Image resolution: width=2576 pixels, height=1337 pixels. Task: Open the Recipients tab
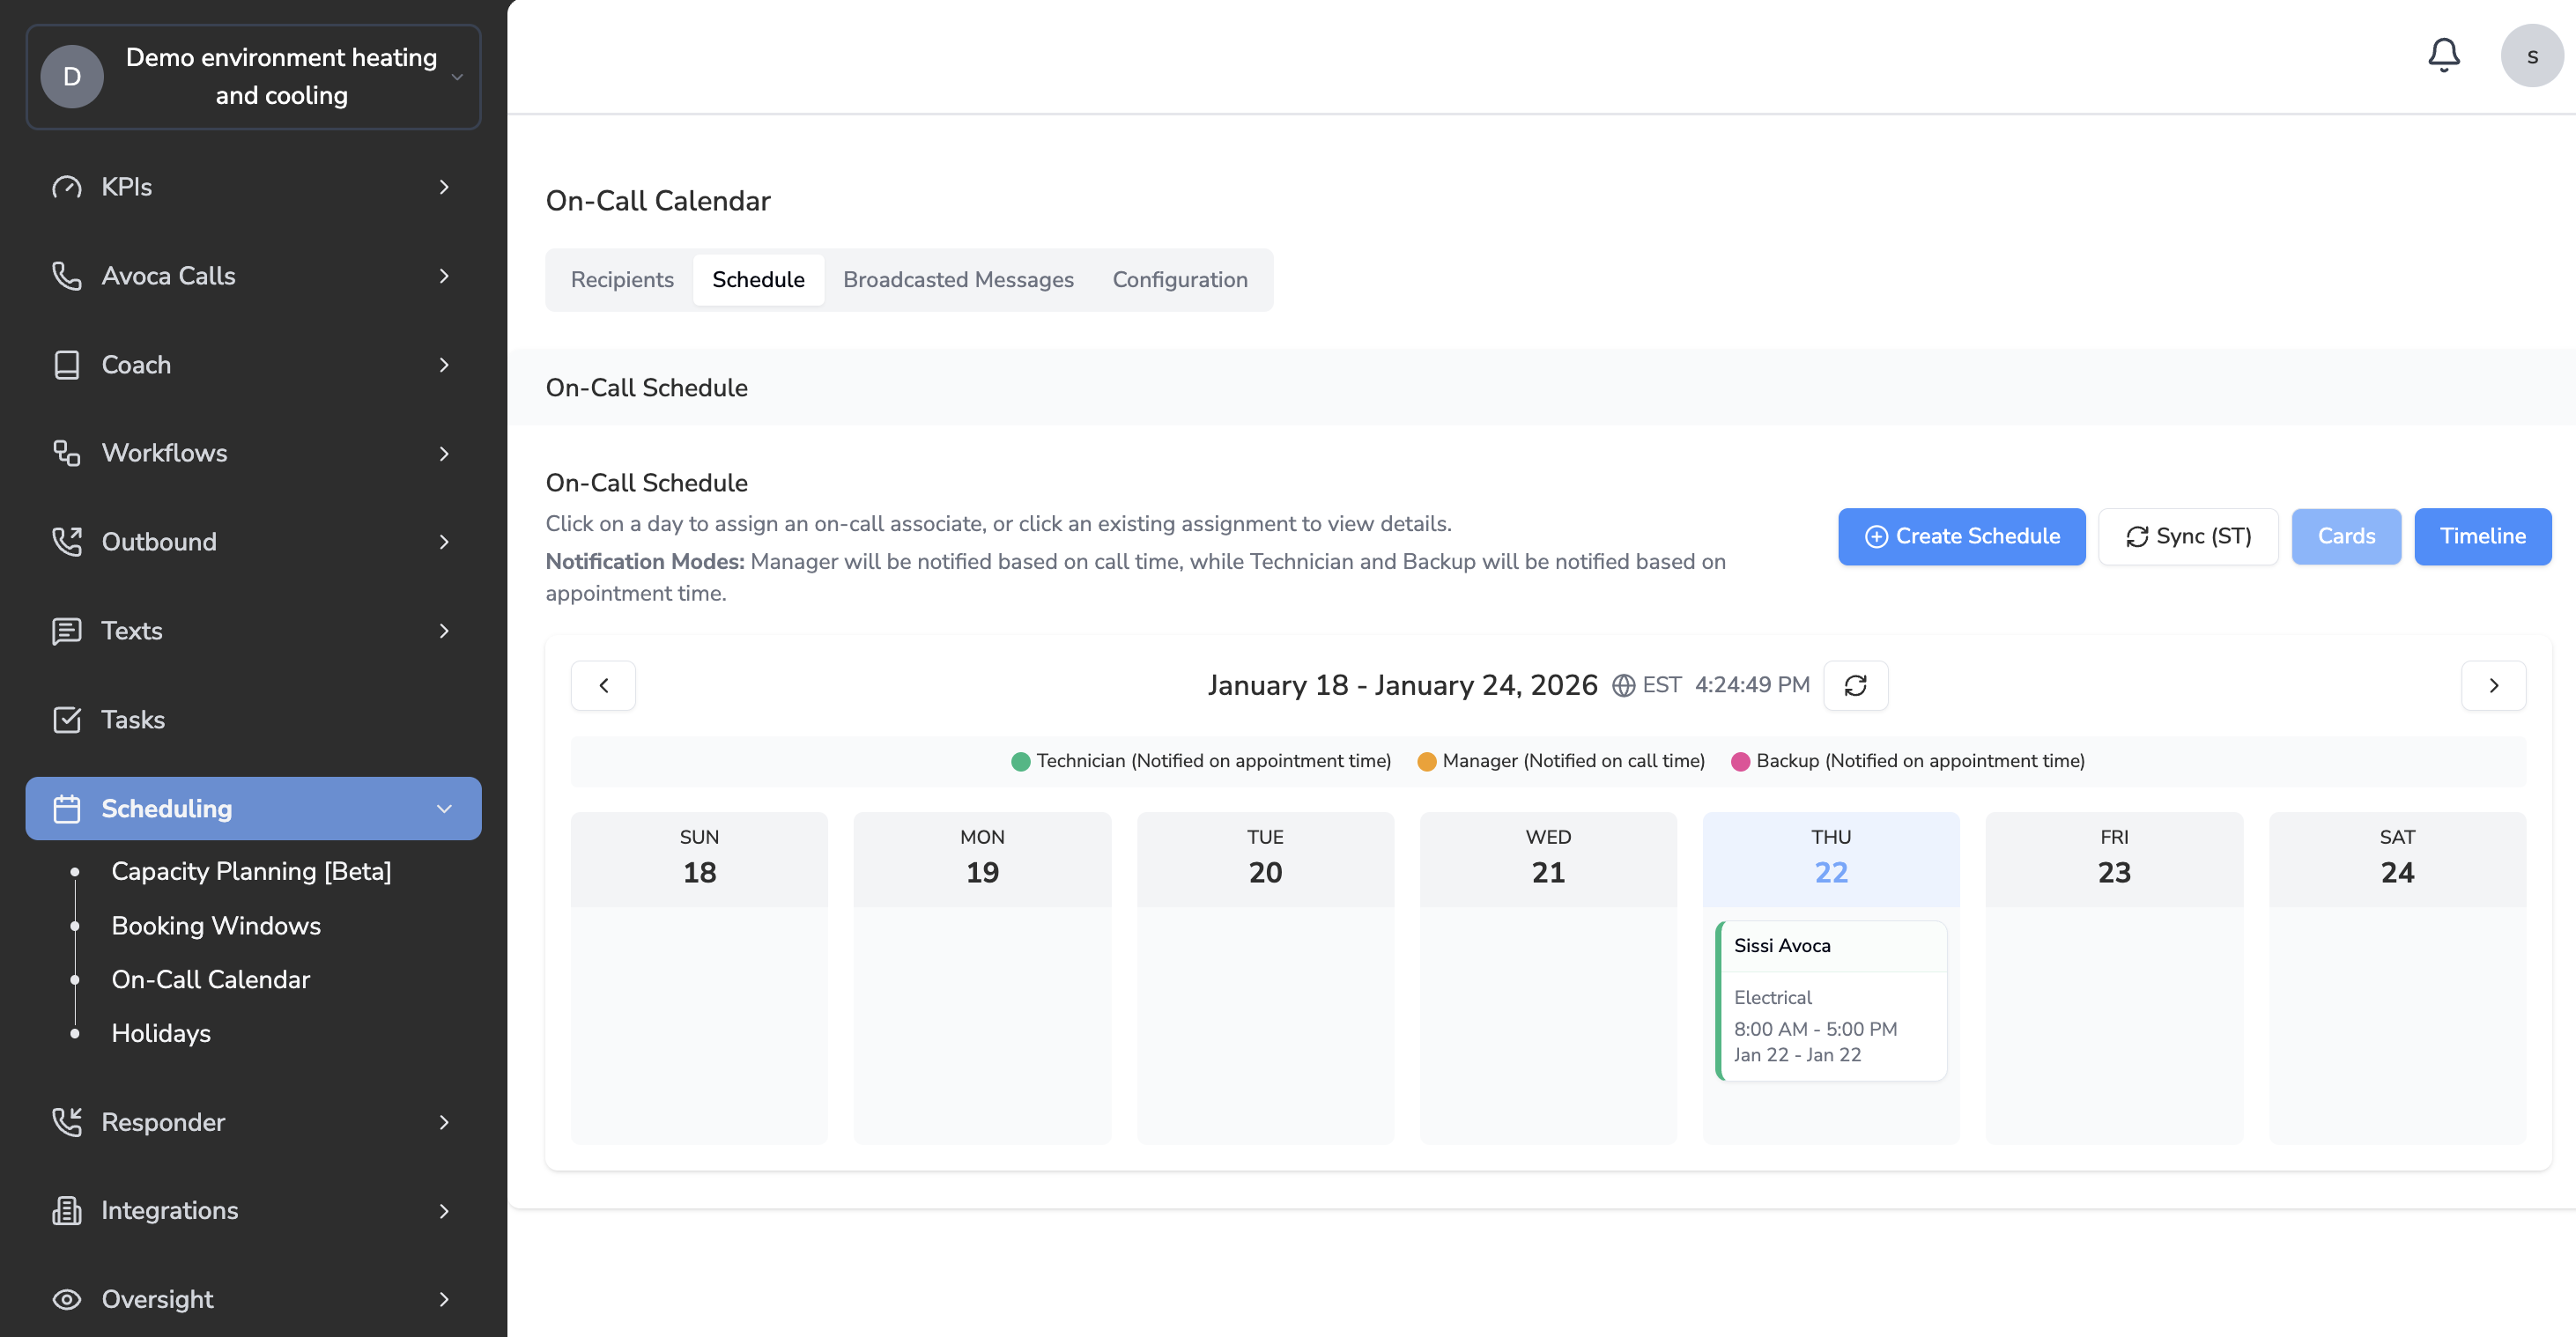[x=621, y=280]
